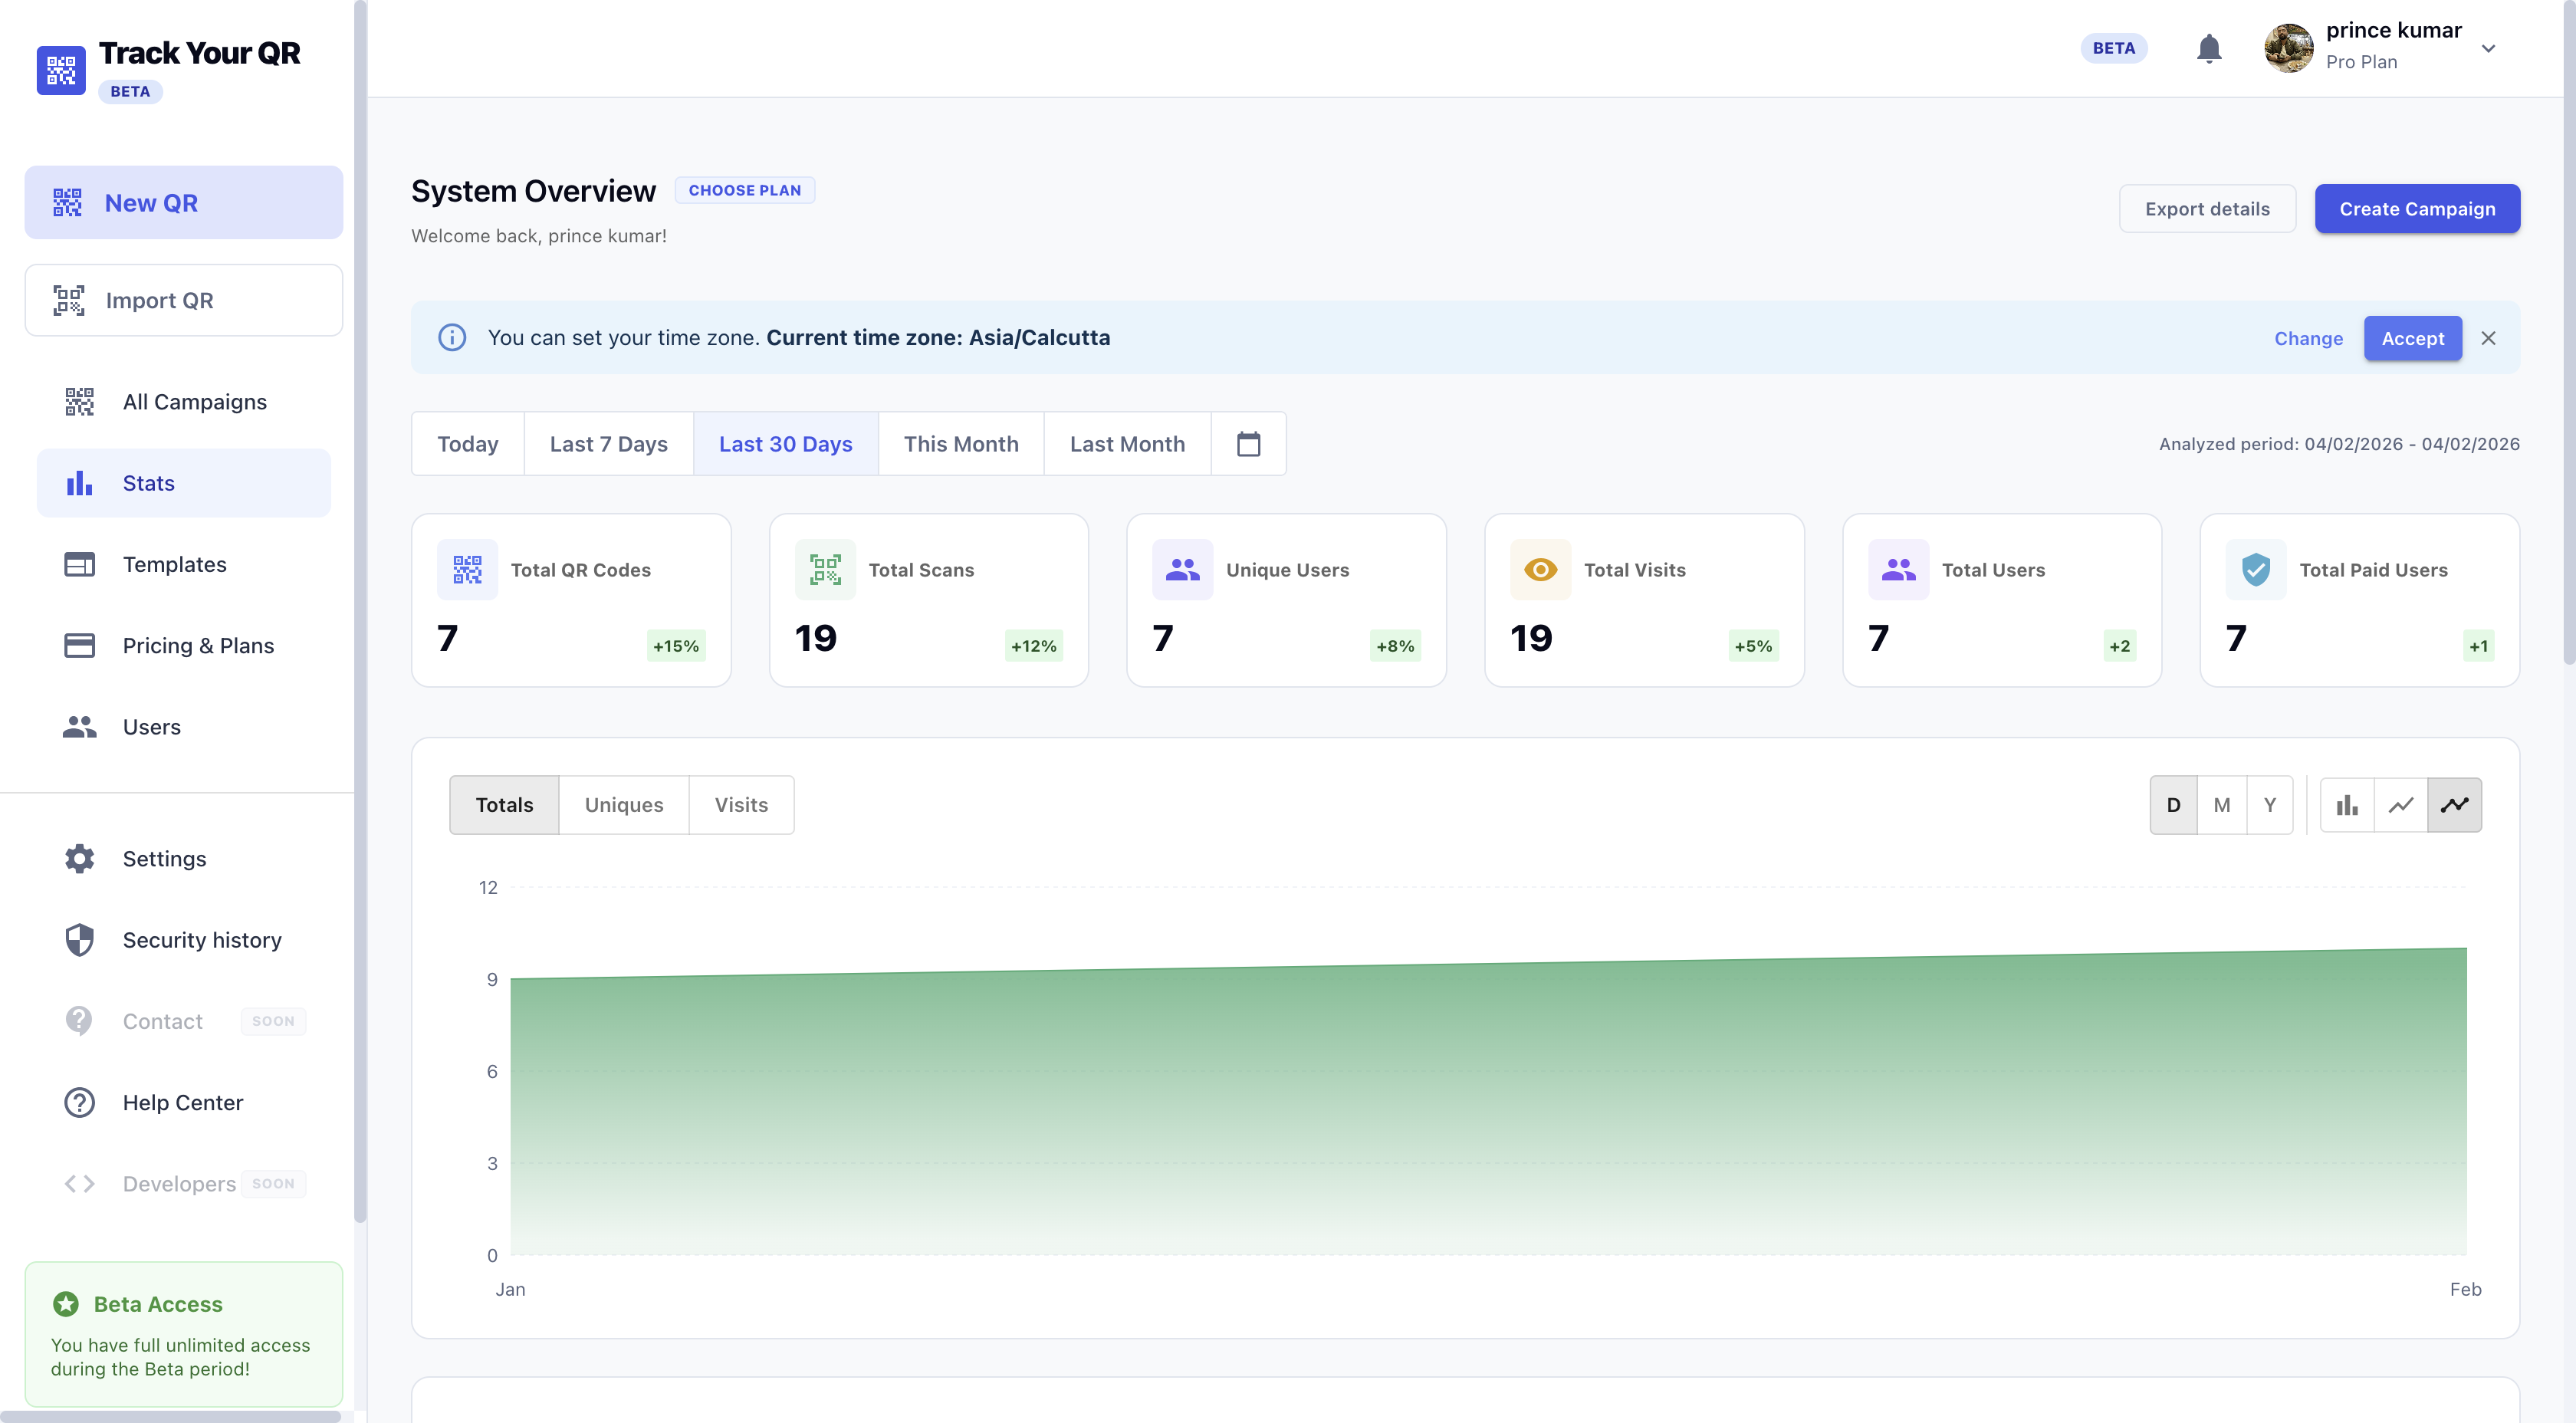Toggle chart to monthly (M) granularity
The width and height of the screenshot is (2576, 1423).
click(2222, 804)
